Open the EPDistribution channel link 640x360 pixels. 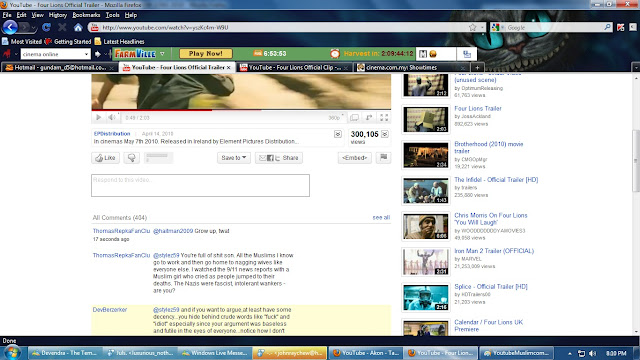coord(112,133)
